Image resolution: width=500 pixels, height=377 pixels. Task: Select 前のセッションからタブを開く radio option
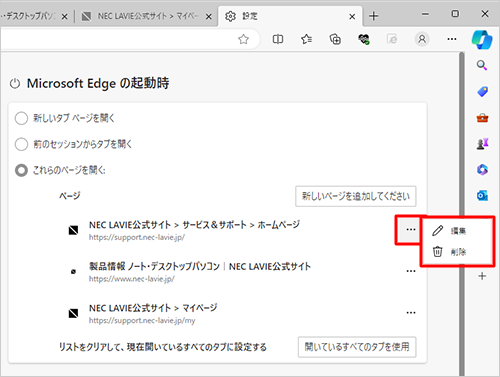point(21,144)
